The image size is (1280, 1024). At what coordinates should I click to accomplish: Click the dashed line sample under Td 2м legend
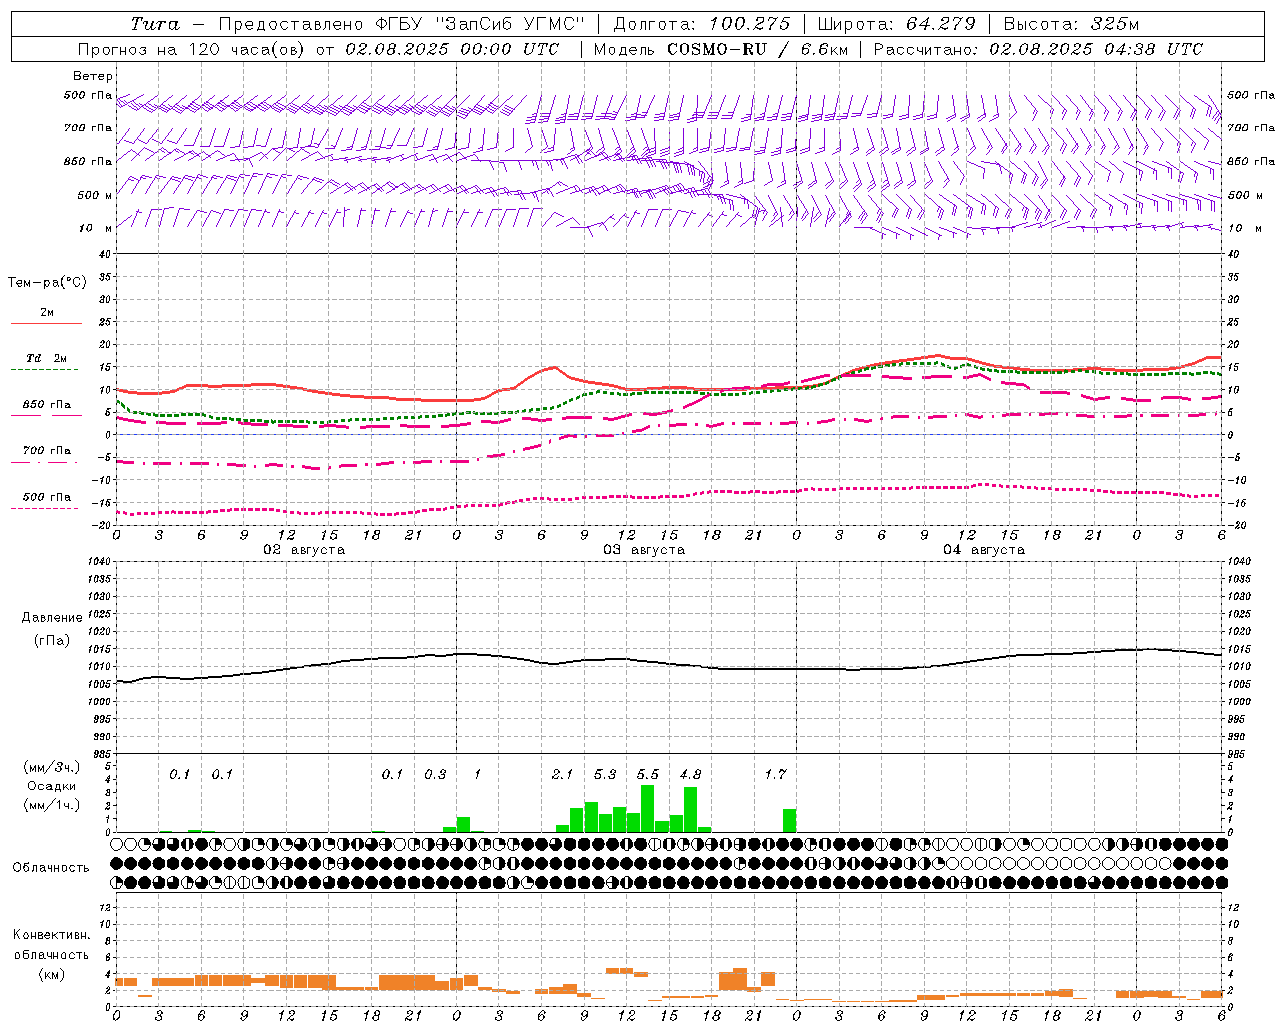(46, 370)
